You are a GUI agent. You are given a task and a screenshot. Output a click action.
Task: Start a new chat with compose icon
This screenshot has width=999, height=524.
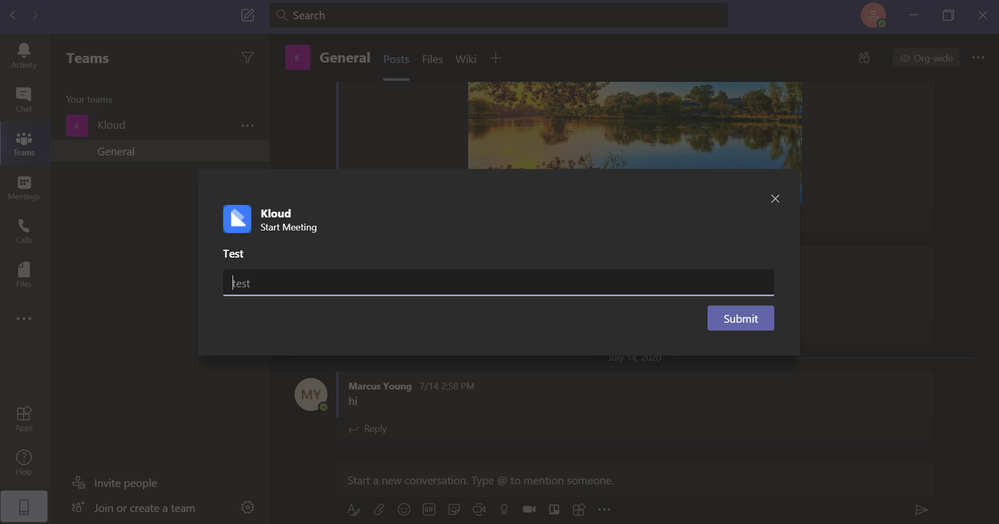(248, 15)
